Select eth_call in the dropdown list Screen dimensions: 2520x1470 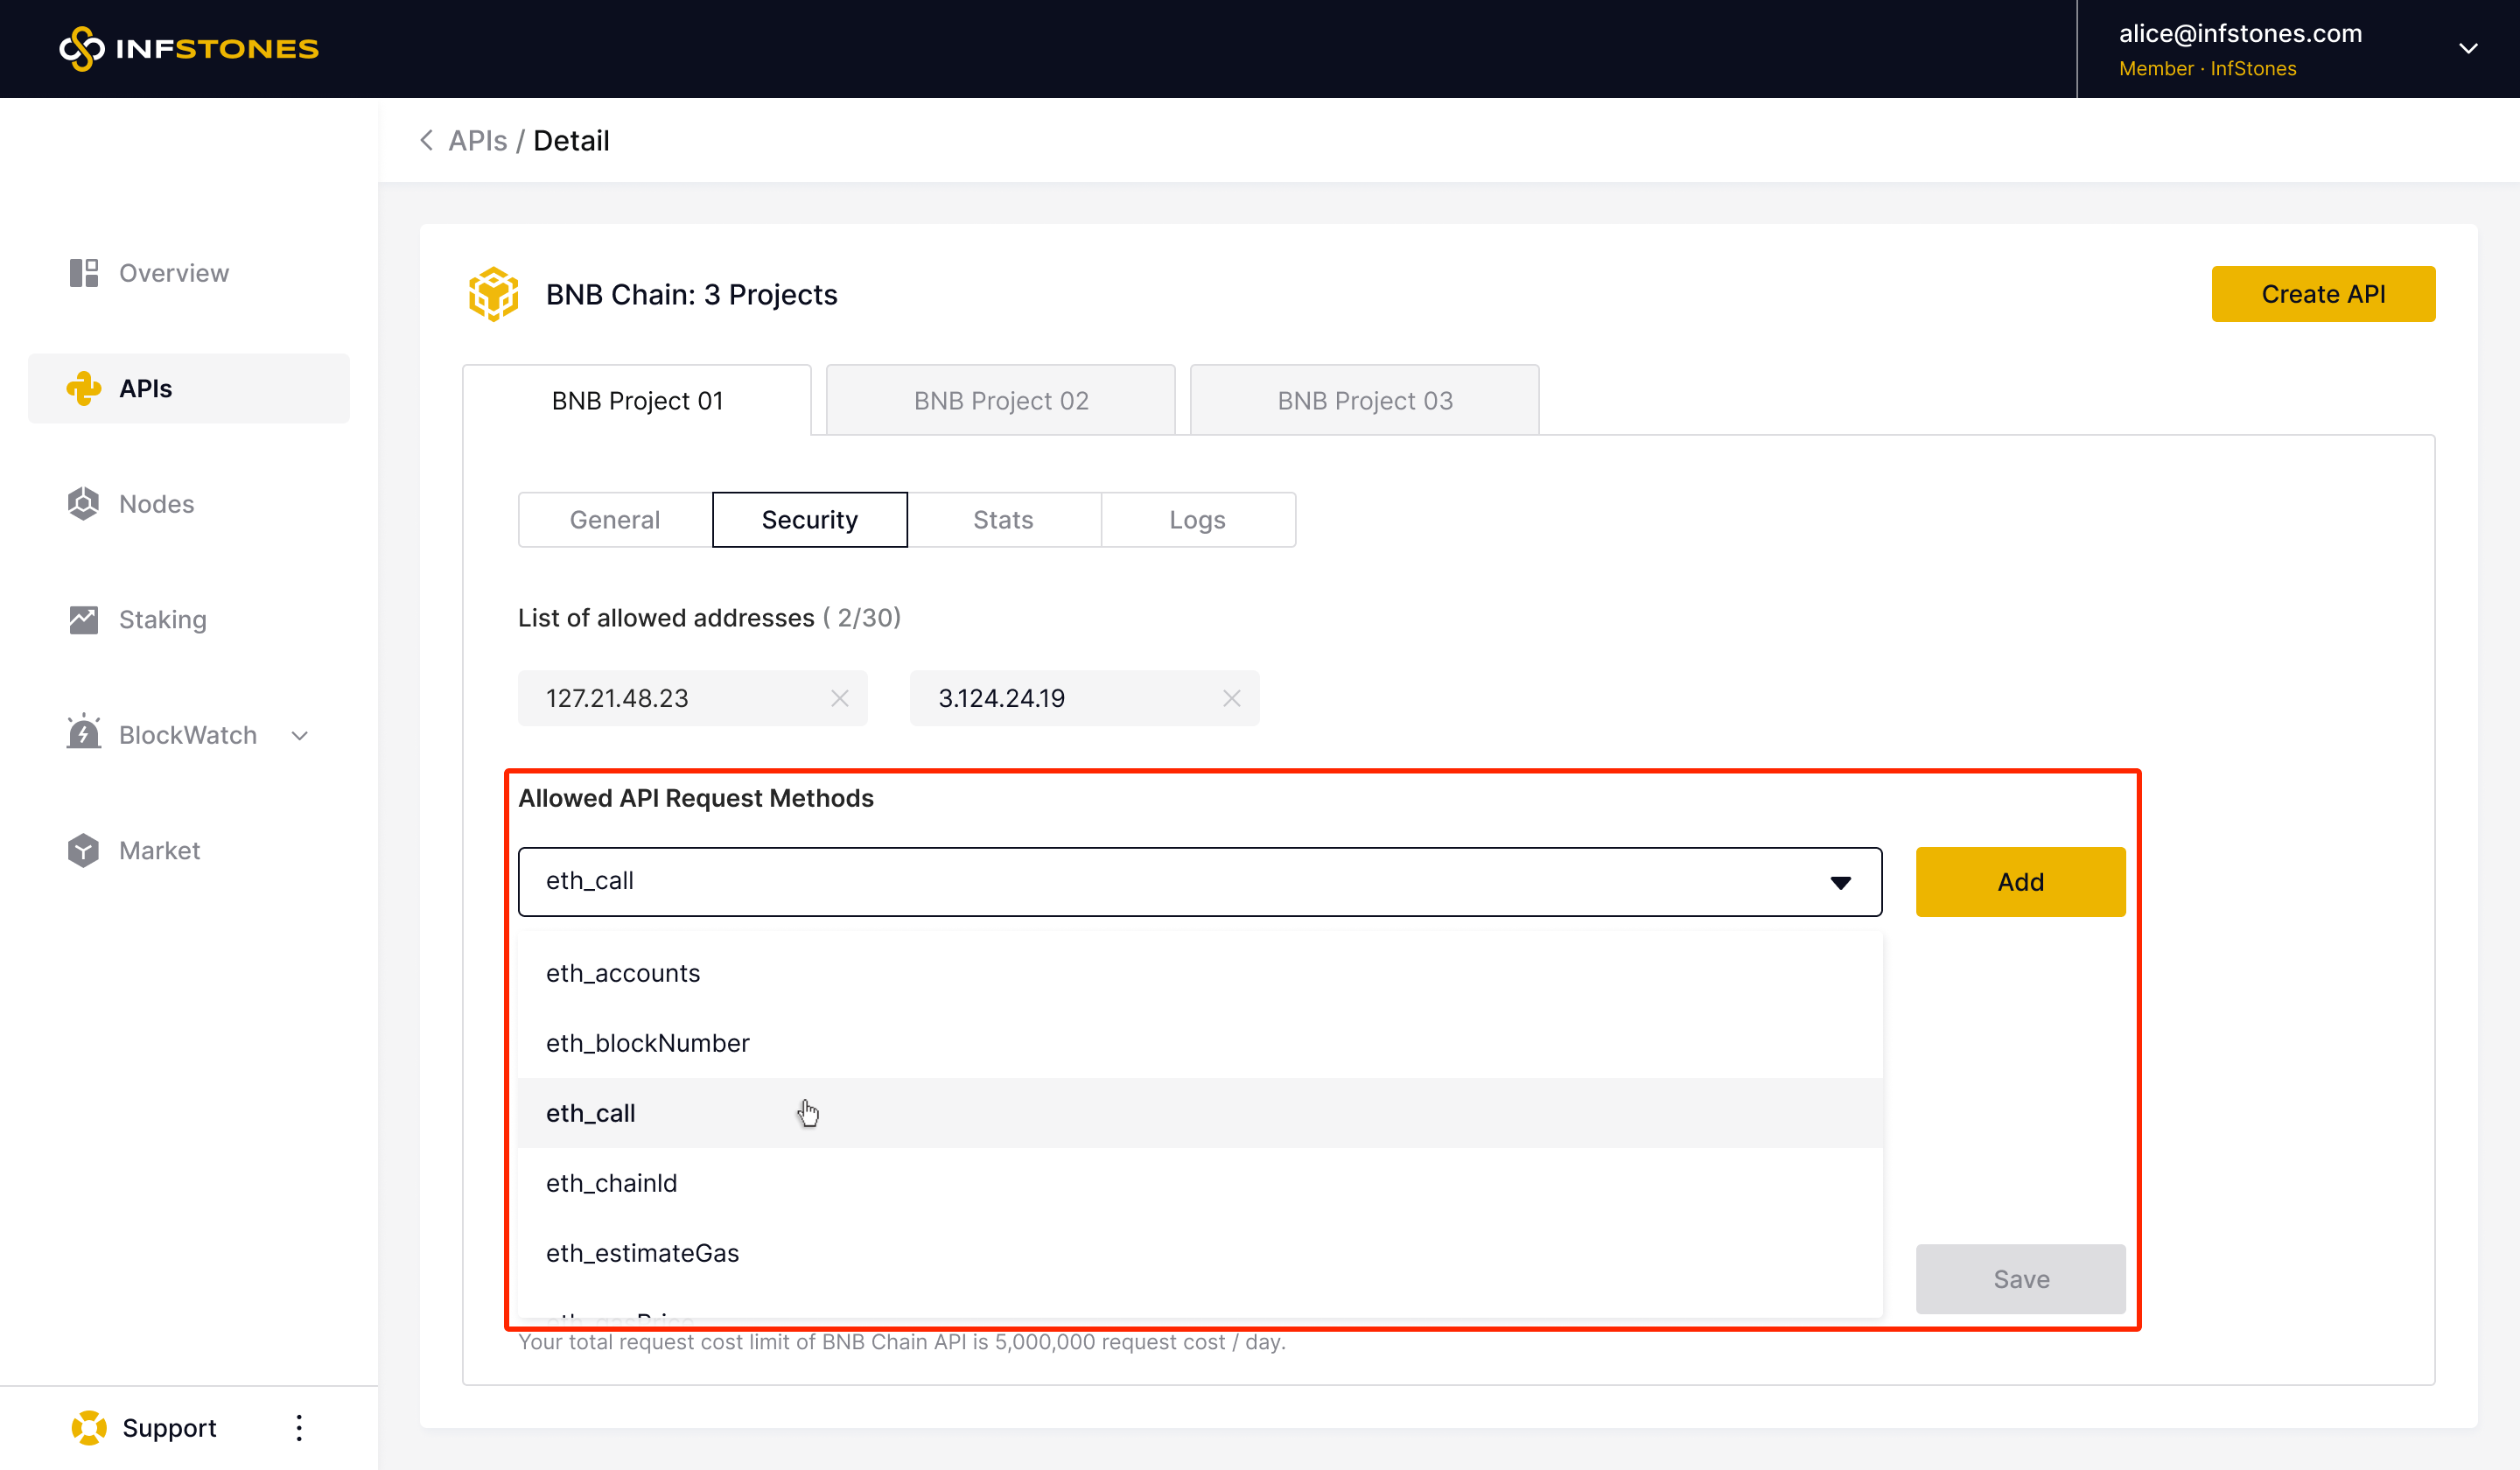[x=1200, y=1113]
